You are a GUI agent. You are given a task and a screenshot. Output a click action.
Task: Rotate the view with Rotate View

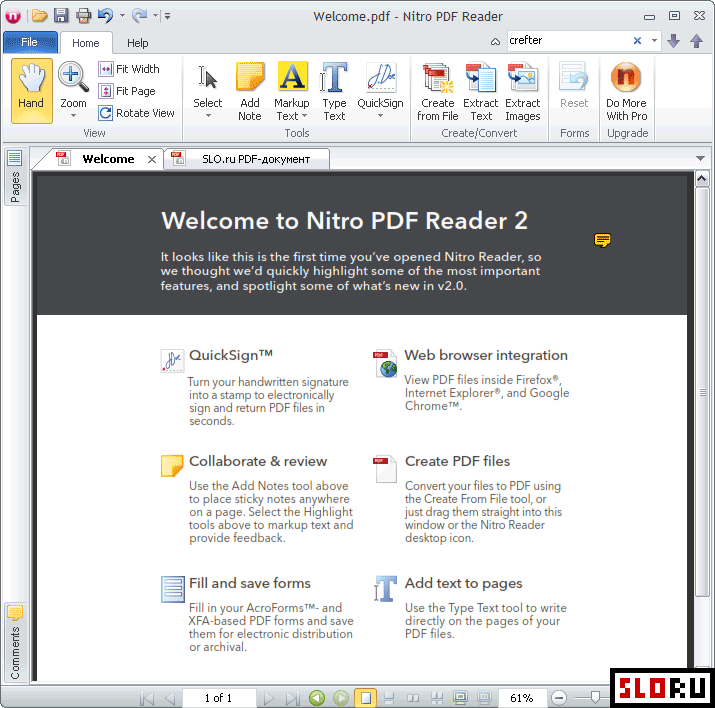click(x=136, y=113)
